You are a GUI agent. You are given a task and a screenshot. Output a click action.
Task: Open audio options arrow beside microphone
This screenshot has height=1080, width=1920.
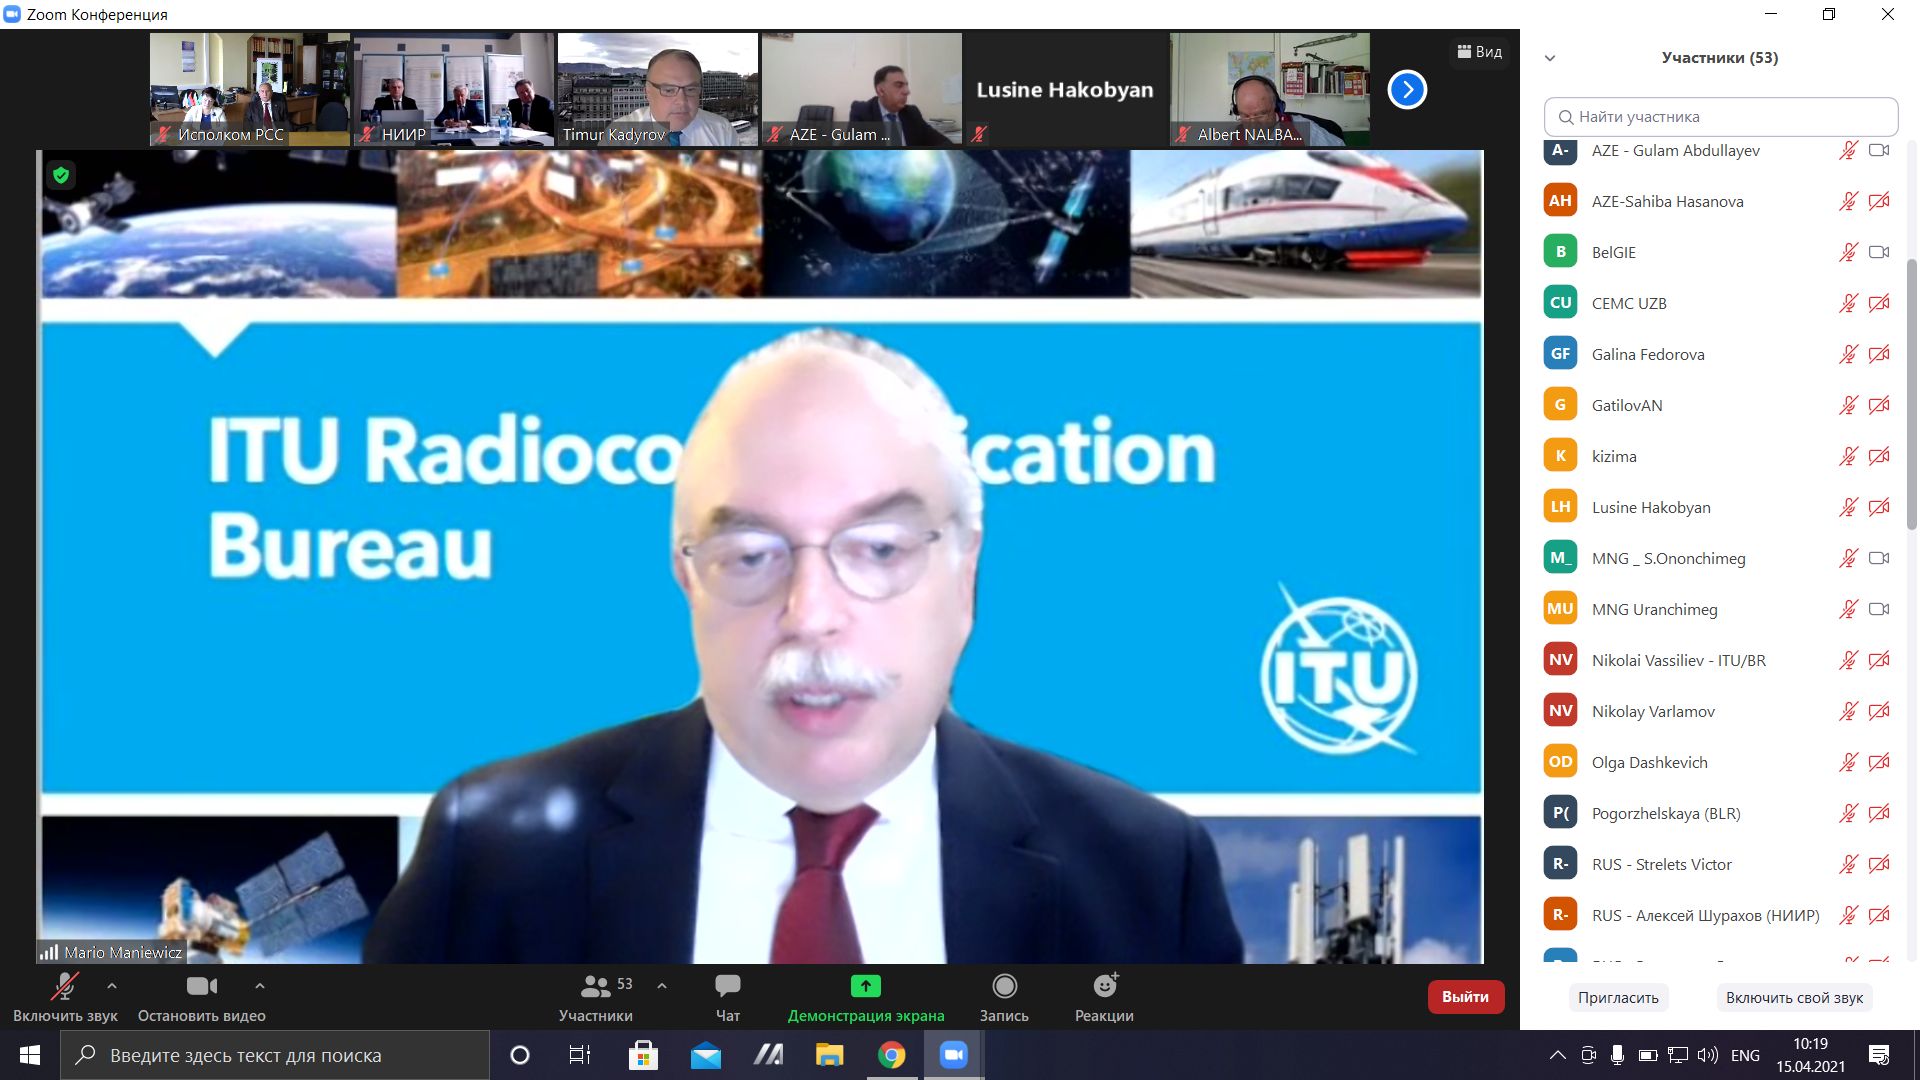click(112, 986)
